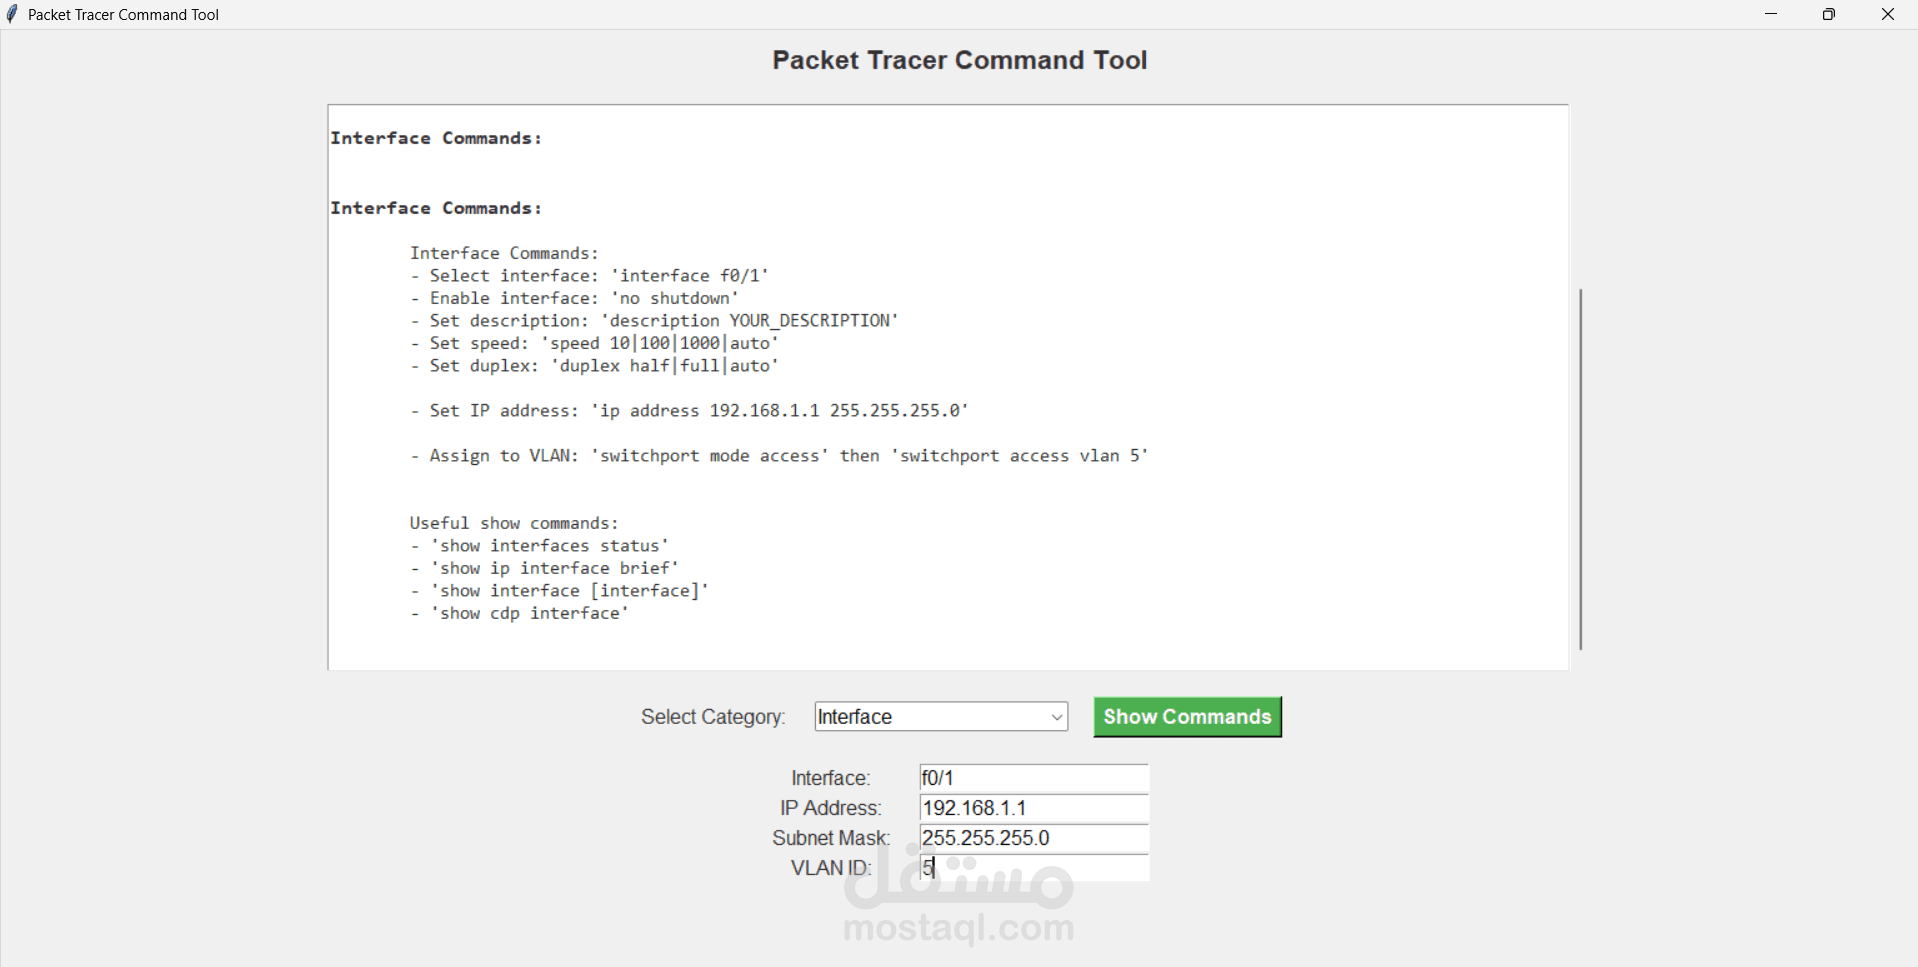
Task: Click the "Set IP address" command line
Action: [689, 411]
